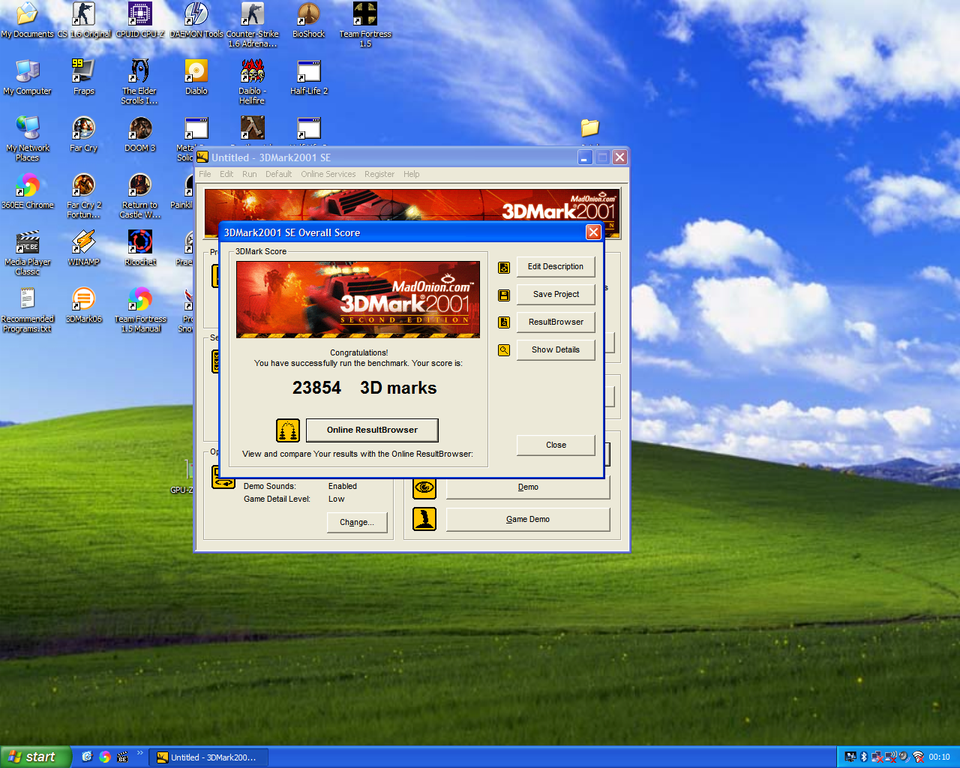Select the 360EE Chrome desktop icon
Viewport: 960px width, 768px height.
(28, 191)
